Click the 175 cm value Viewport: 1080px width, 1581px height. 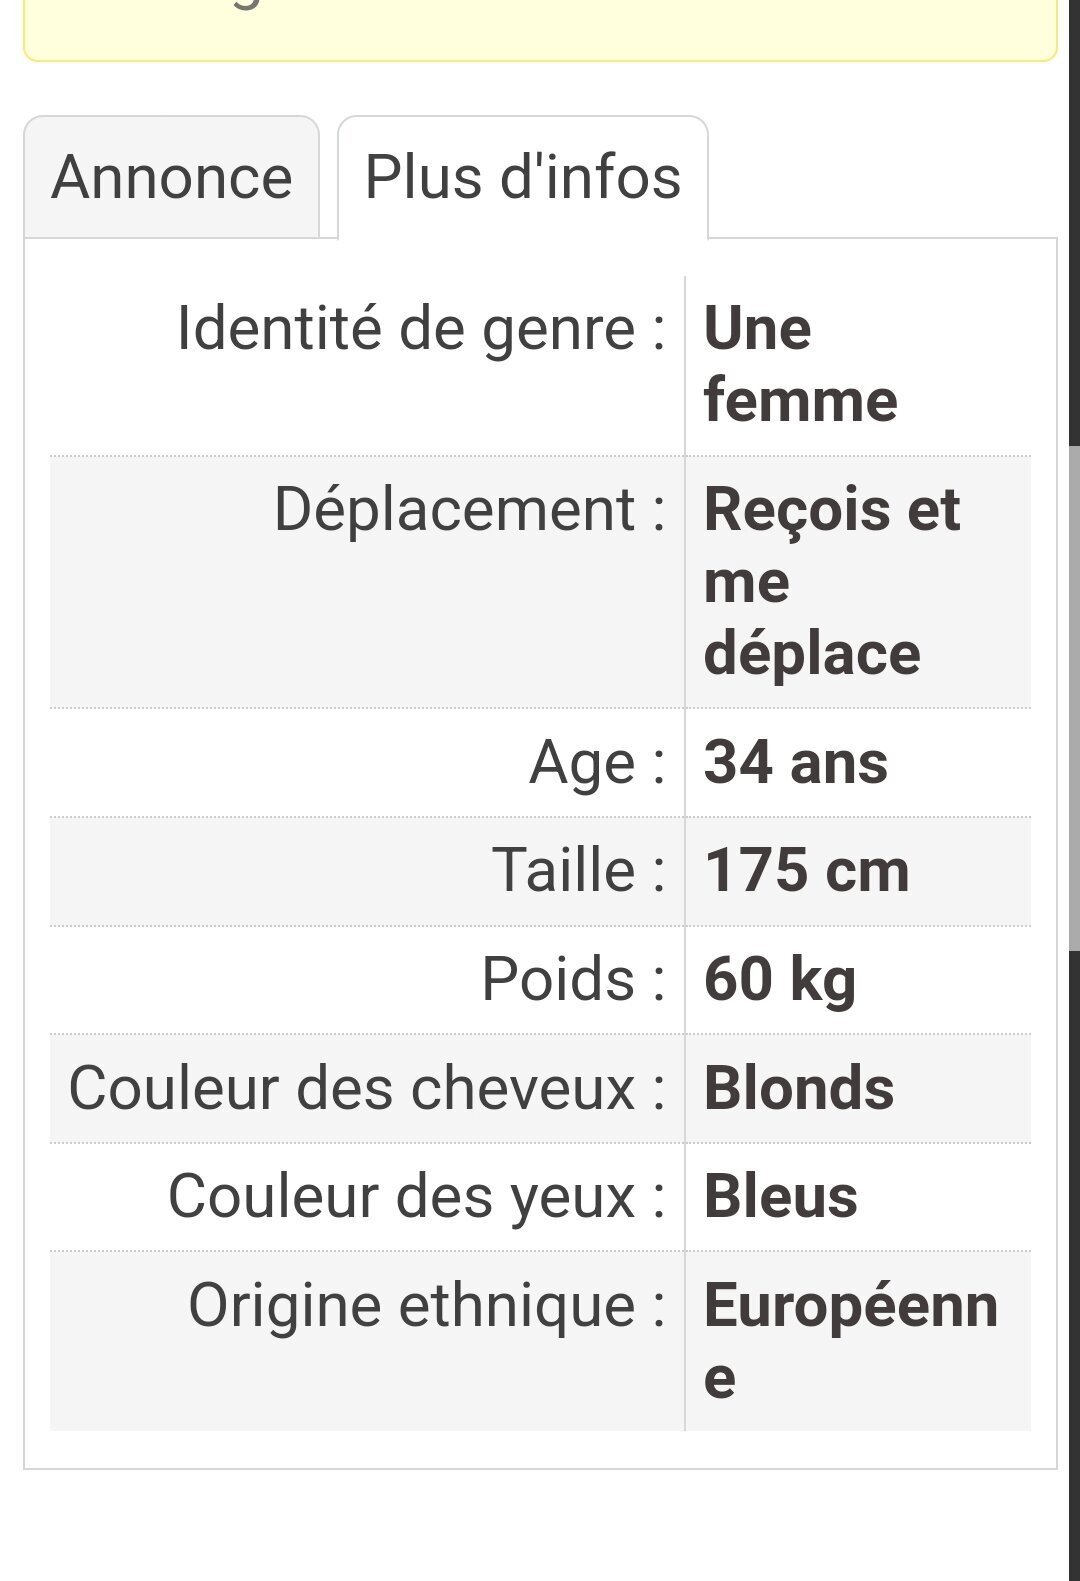click(807, 870)
